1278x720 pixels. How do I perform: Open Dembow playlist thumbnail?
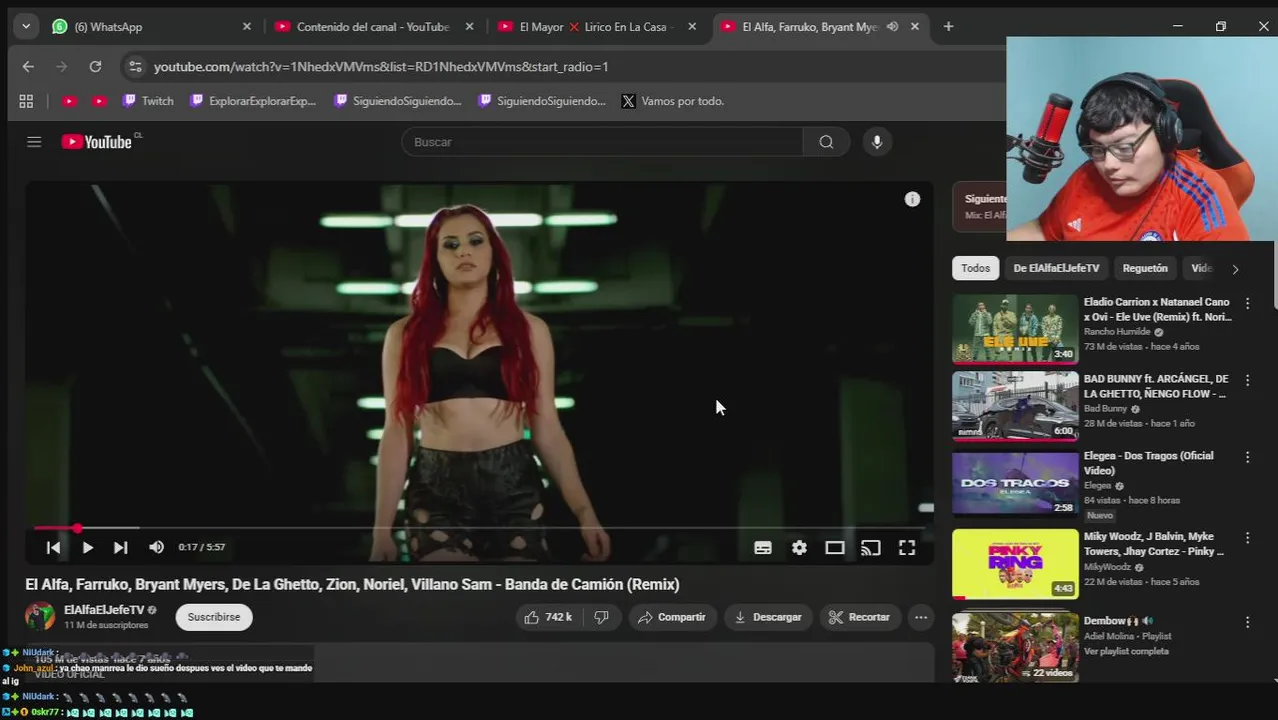pos(1015,646)
